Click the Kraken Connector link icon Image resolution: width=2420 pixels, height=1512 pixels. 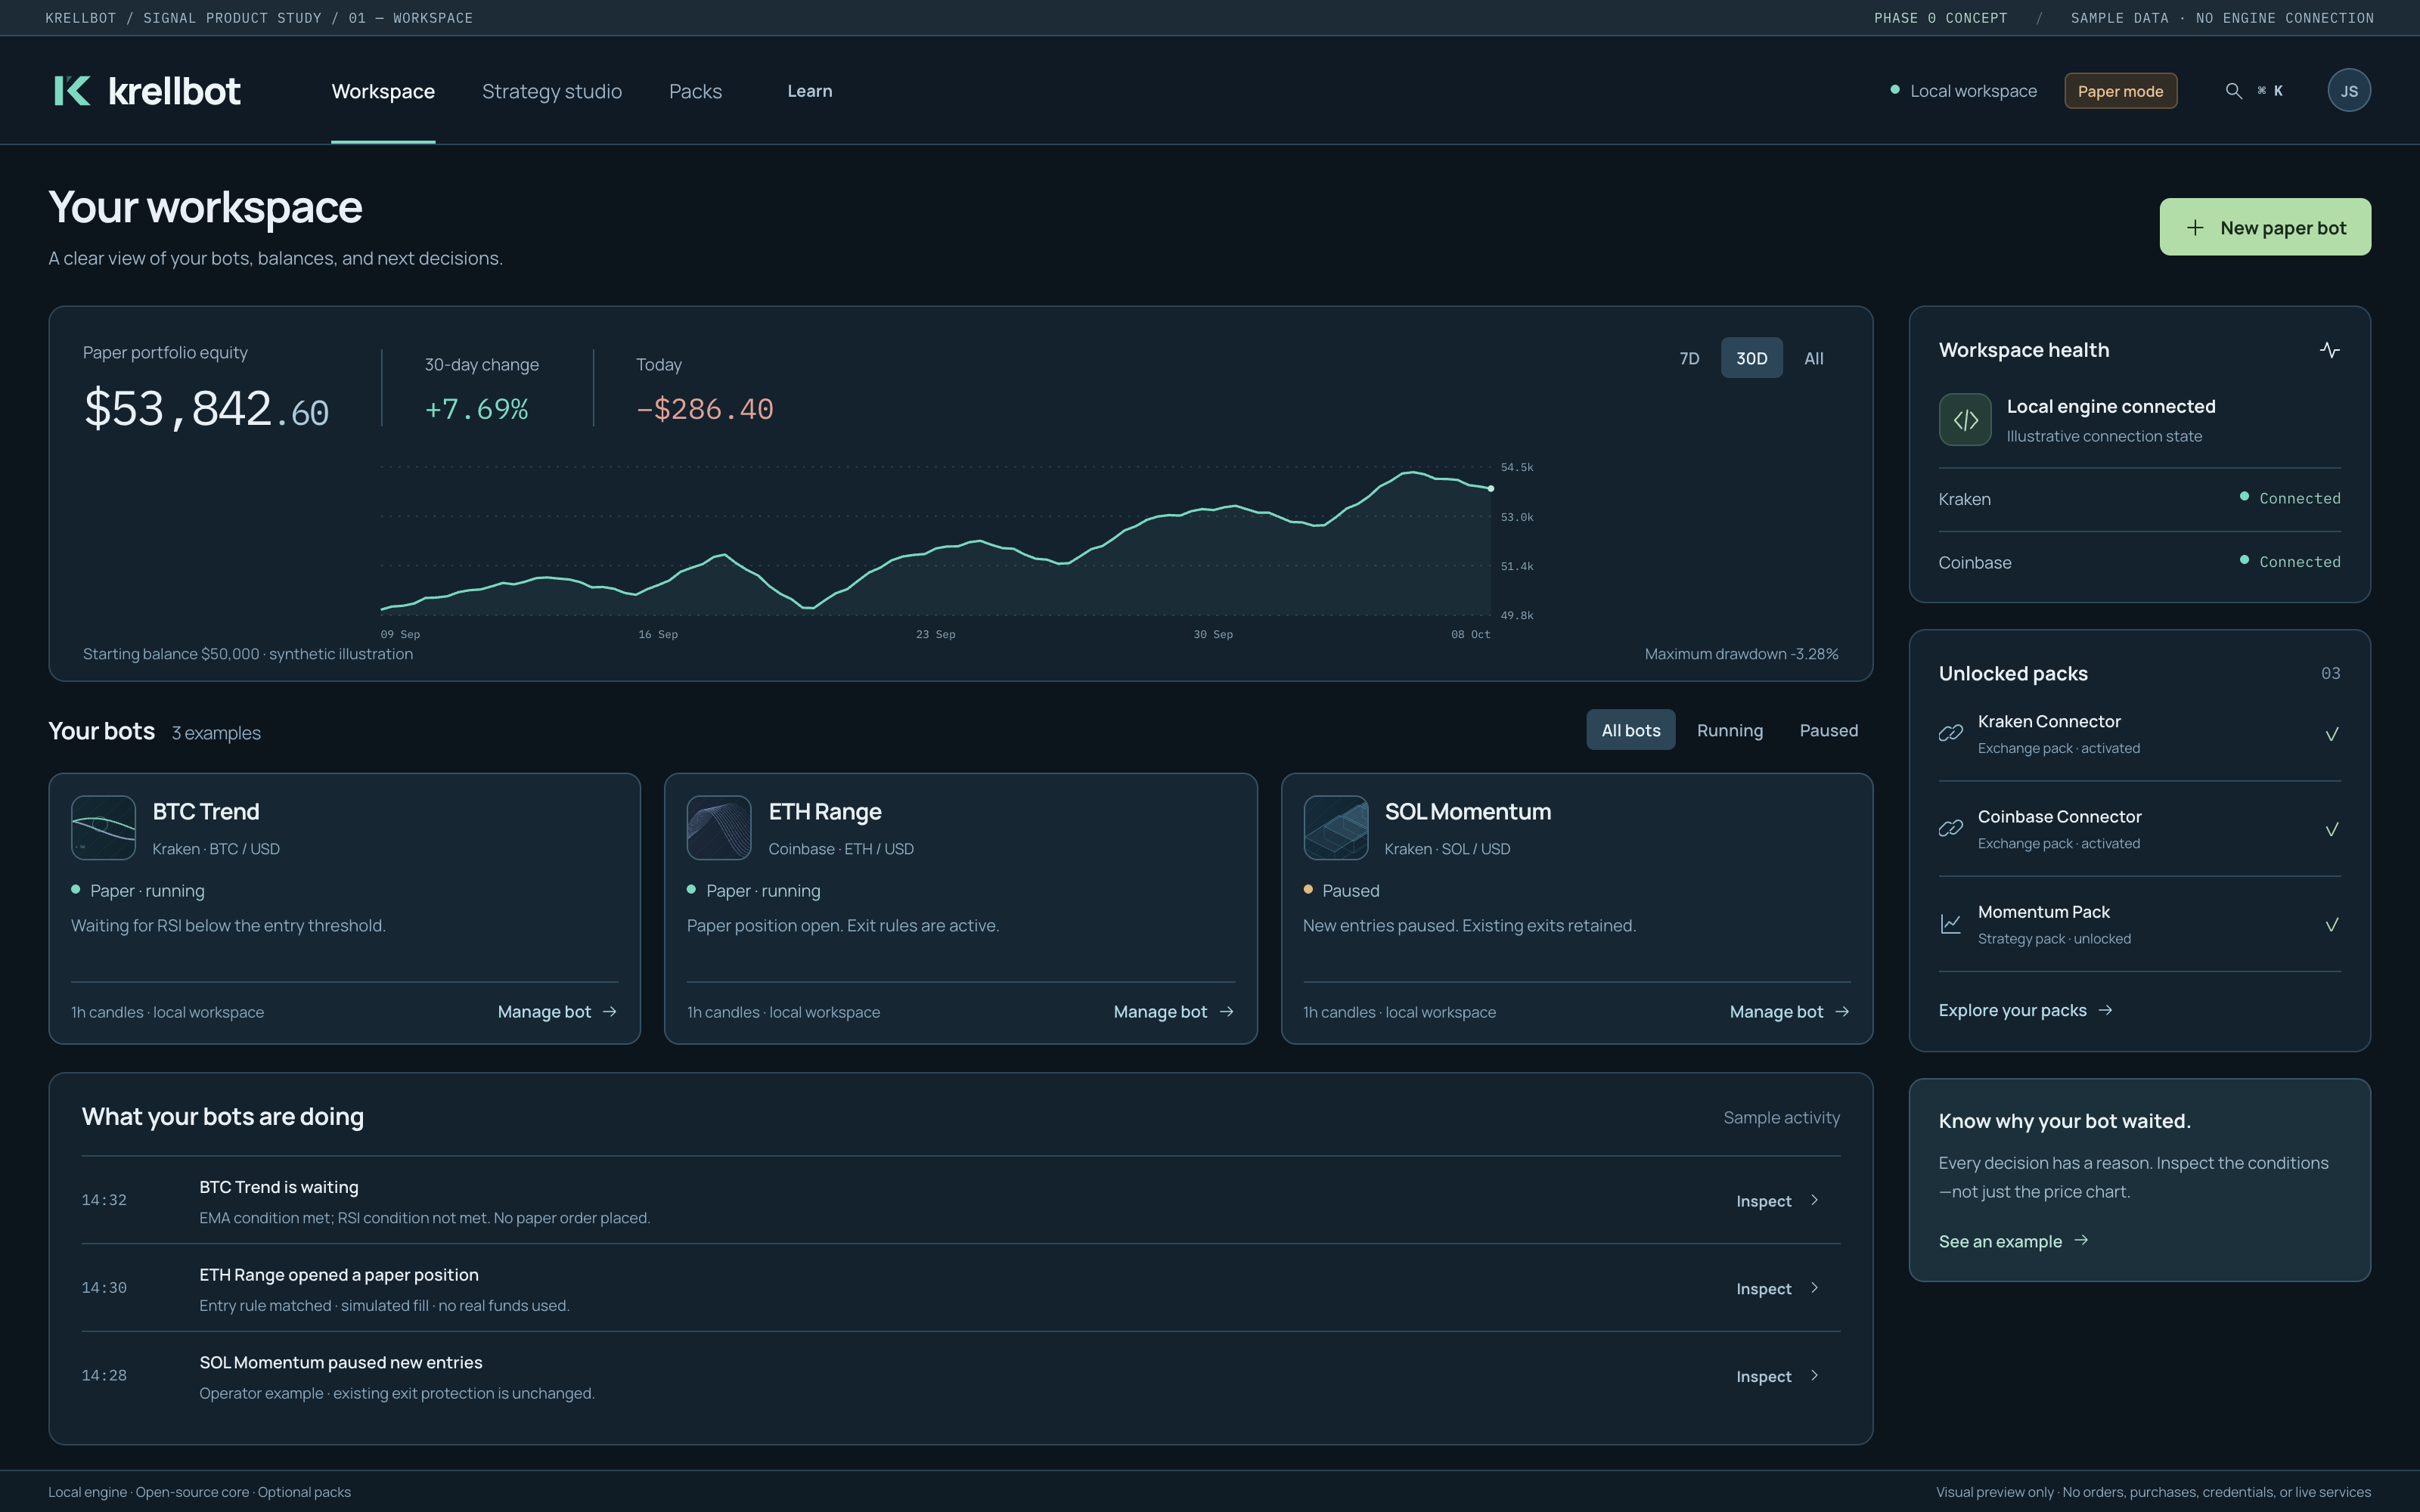pos(1951,733)
